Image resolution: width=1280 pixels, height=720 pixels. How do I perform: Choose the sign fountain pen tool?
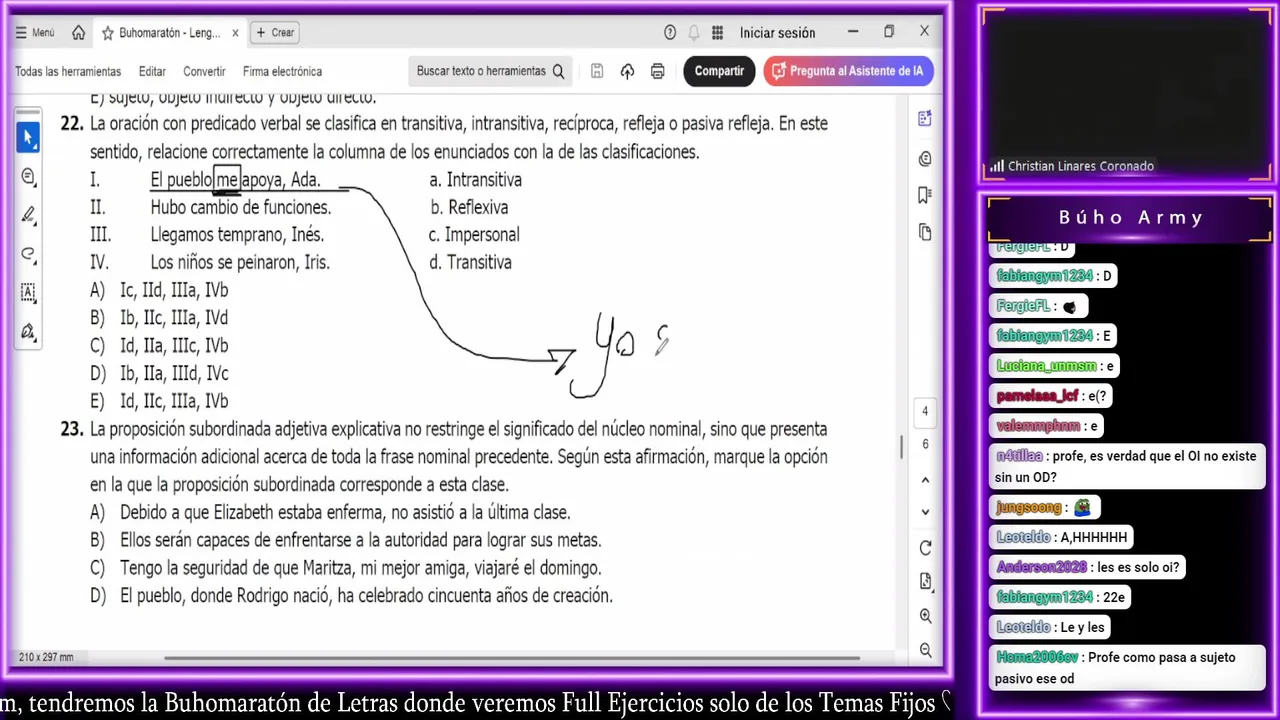coord(28,331)
